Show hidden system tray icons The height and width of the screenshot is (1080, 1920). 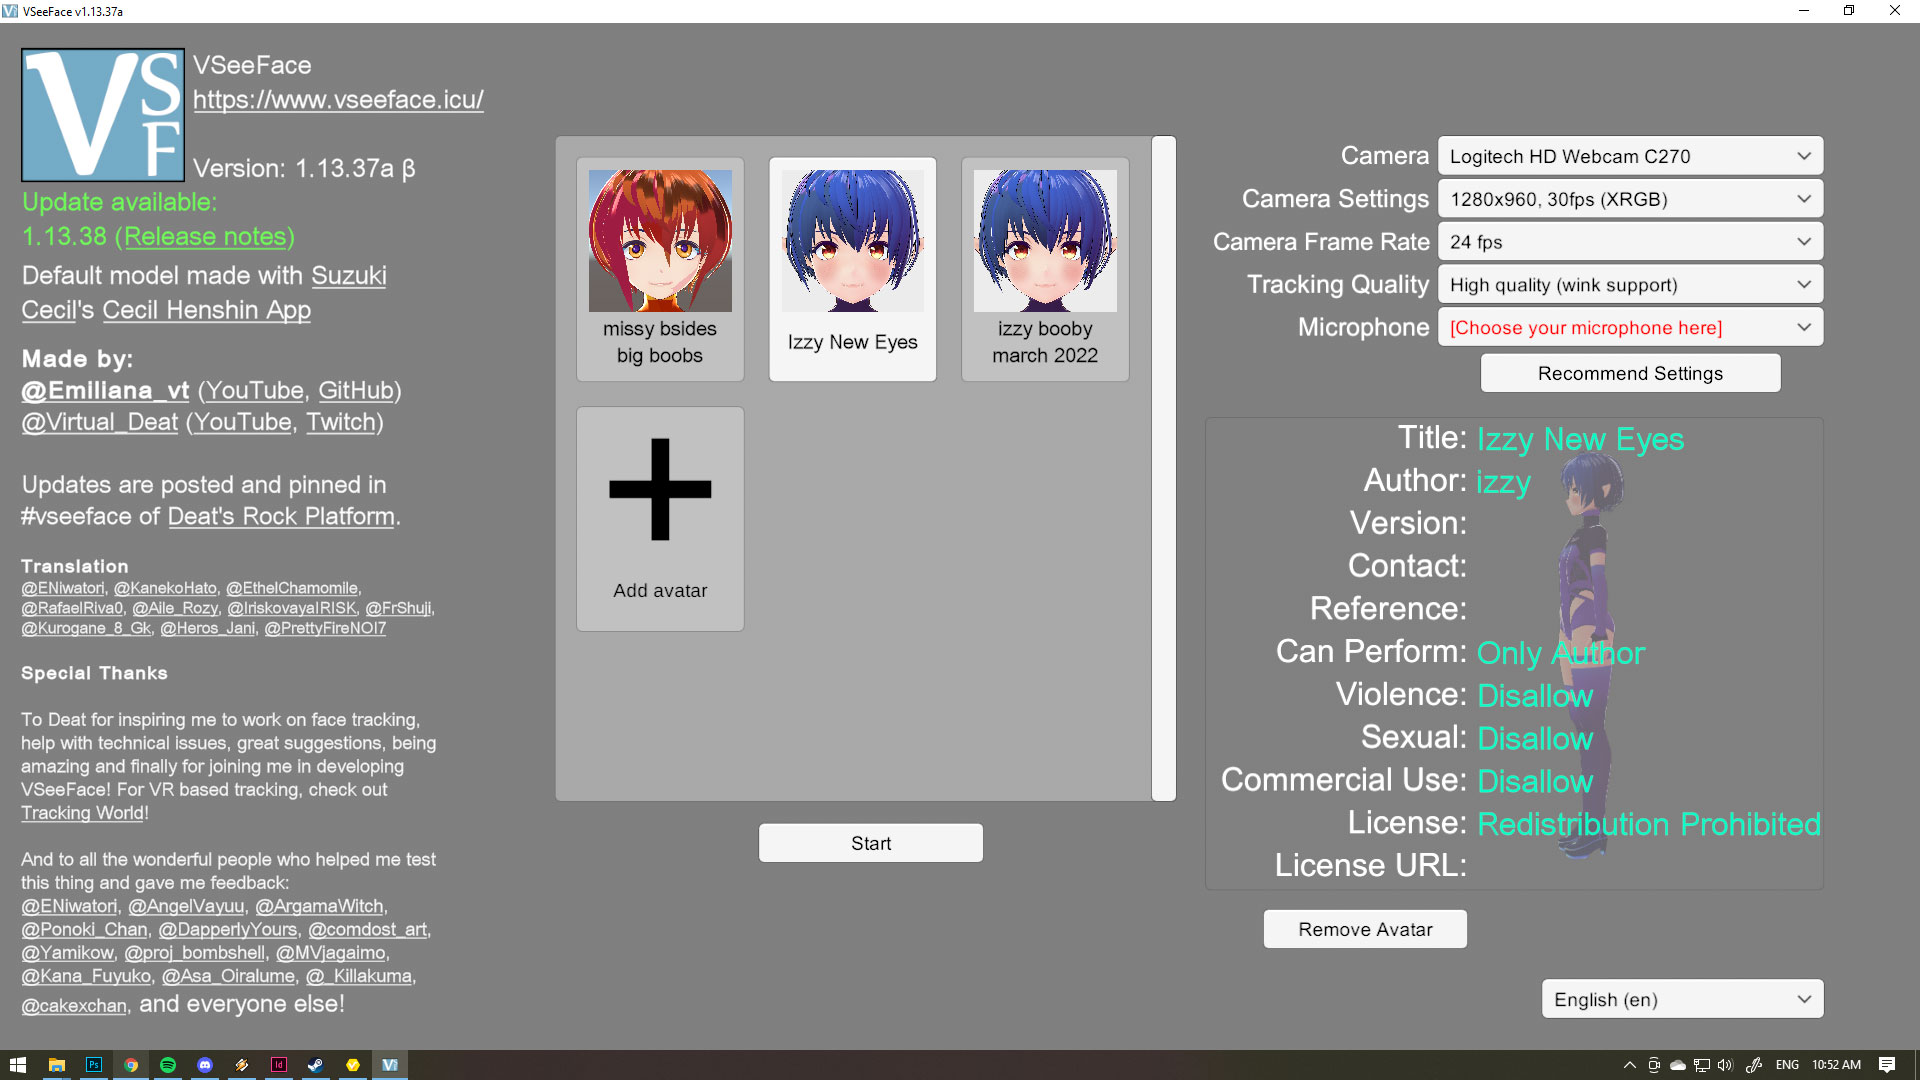tap(1629, 1065)
